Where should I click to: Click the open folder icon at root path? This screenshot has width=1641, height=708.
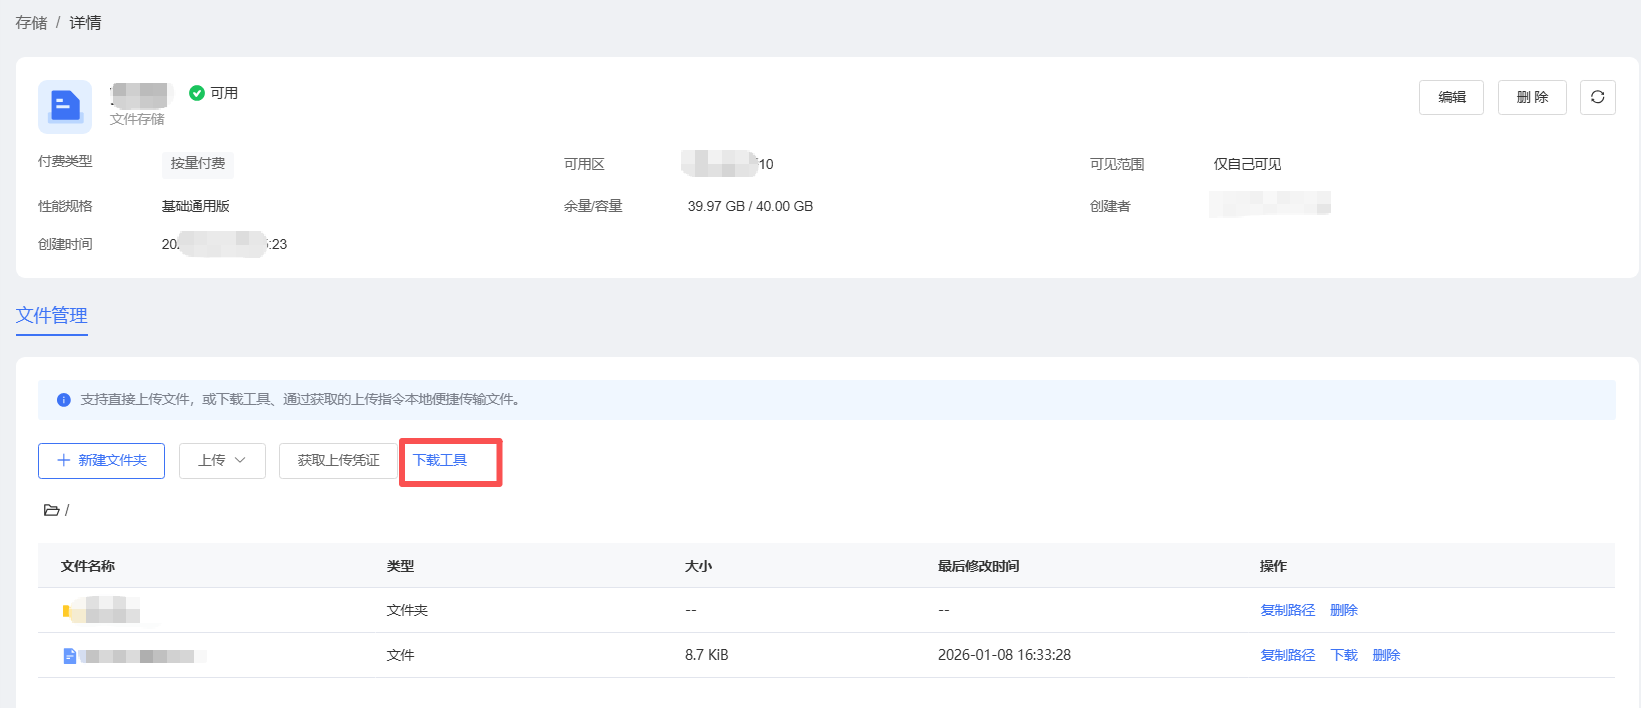51,510
